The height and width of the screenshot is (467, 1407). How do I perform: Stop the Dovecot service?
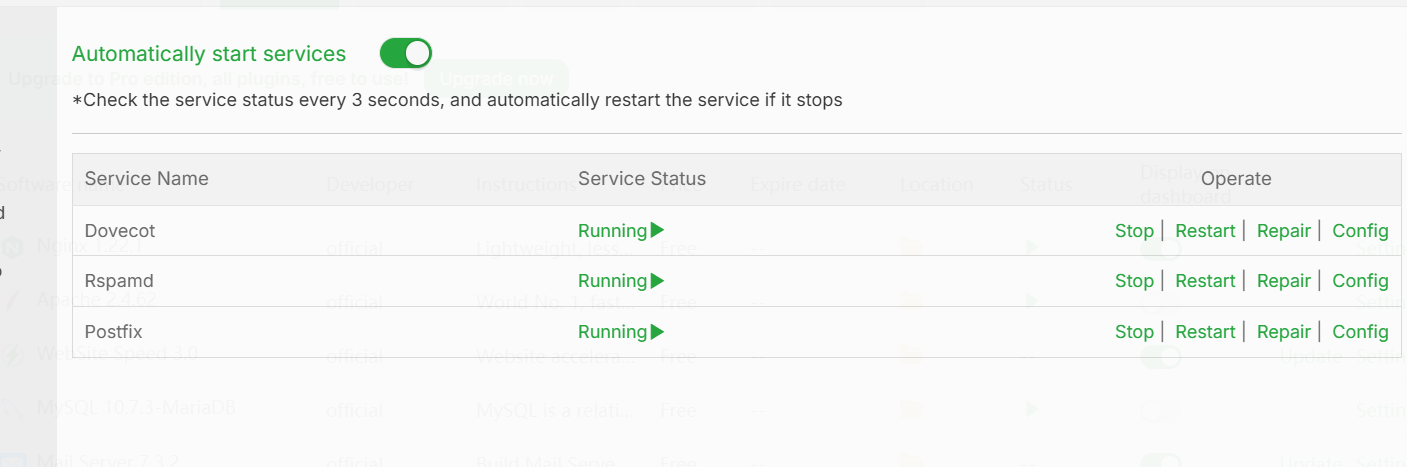click(1134, 231)
